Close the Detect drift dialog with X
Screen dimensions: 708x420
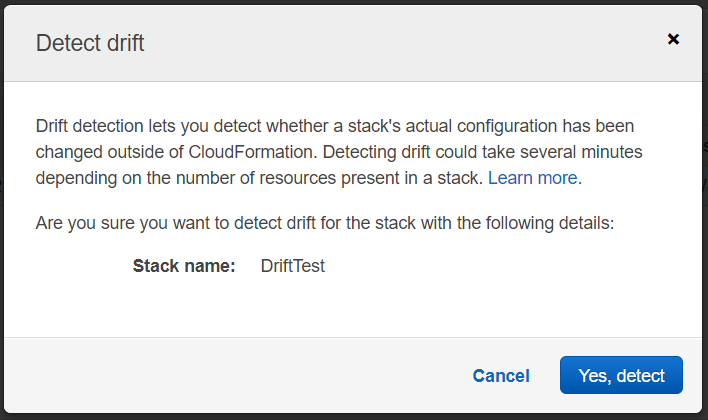point(673,39)
